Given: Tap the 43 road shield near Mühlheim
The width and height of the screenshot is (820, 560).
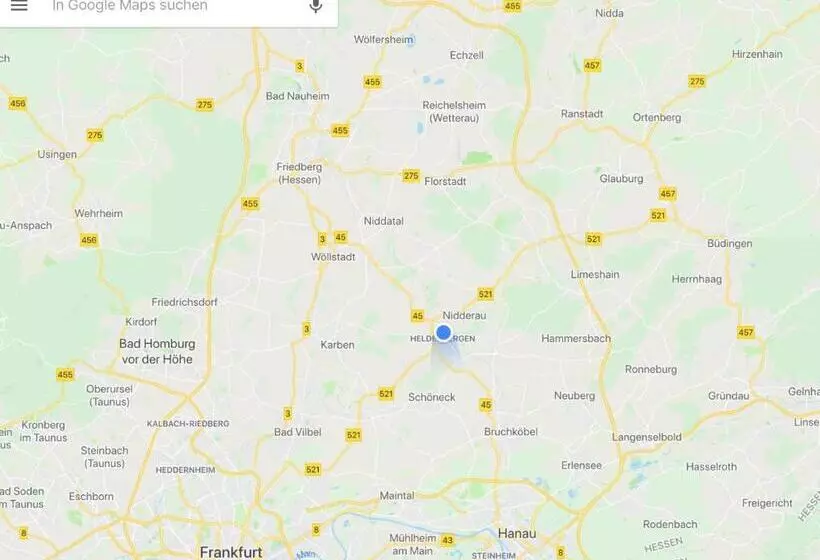Looking at the screenshot, I should coord(447,540).
